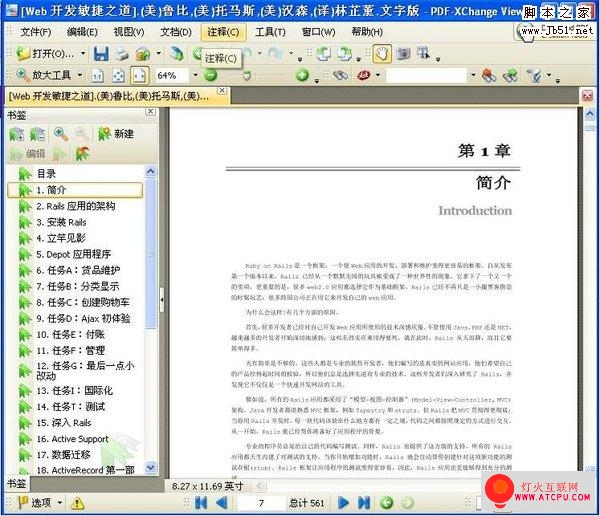The width and height of the screenshot is (600, 516).
Task: Click the find next binoculars icon
Action: tap(510, 75)
